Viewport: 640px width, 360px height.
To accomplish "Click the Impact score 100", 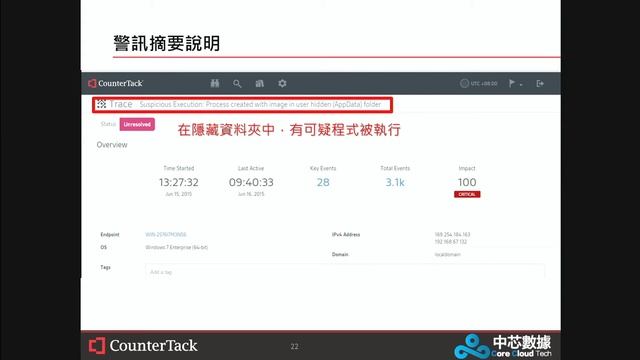I will [467, 182].
